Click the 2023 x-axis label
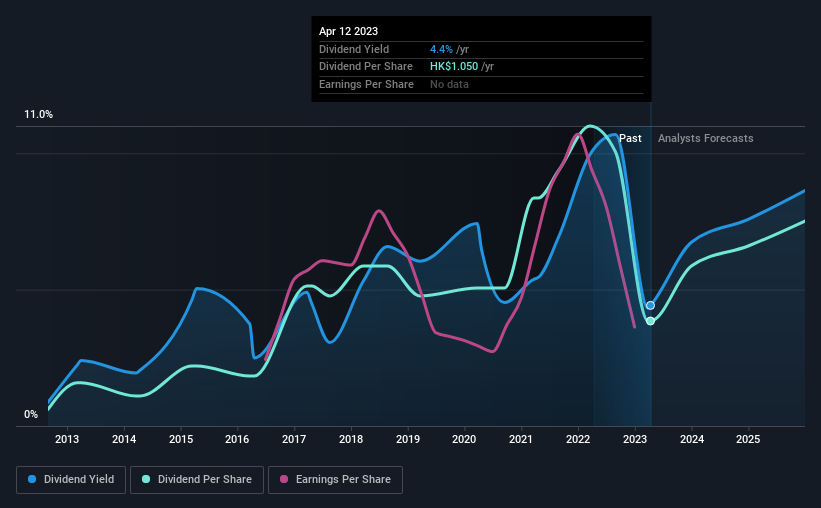This screenshot has height=508, width=821. point(635,439)
